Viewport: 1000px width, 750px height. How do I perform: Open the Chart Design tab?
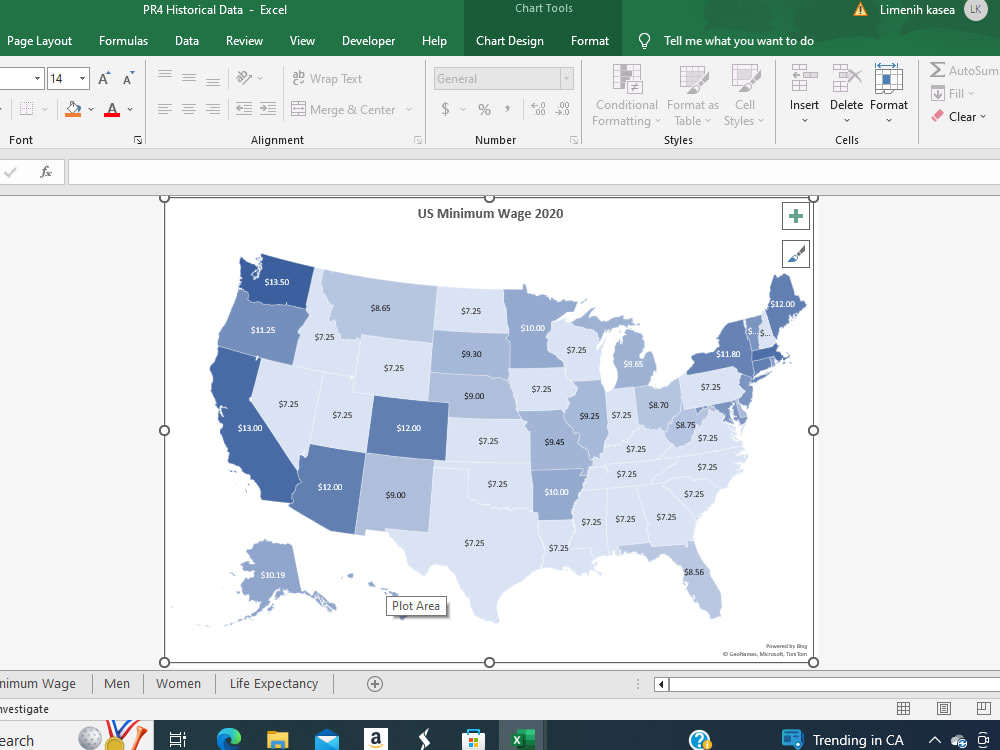(x=510, y=41)
